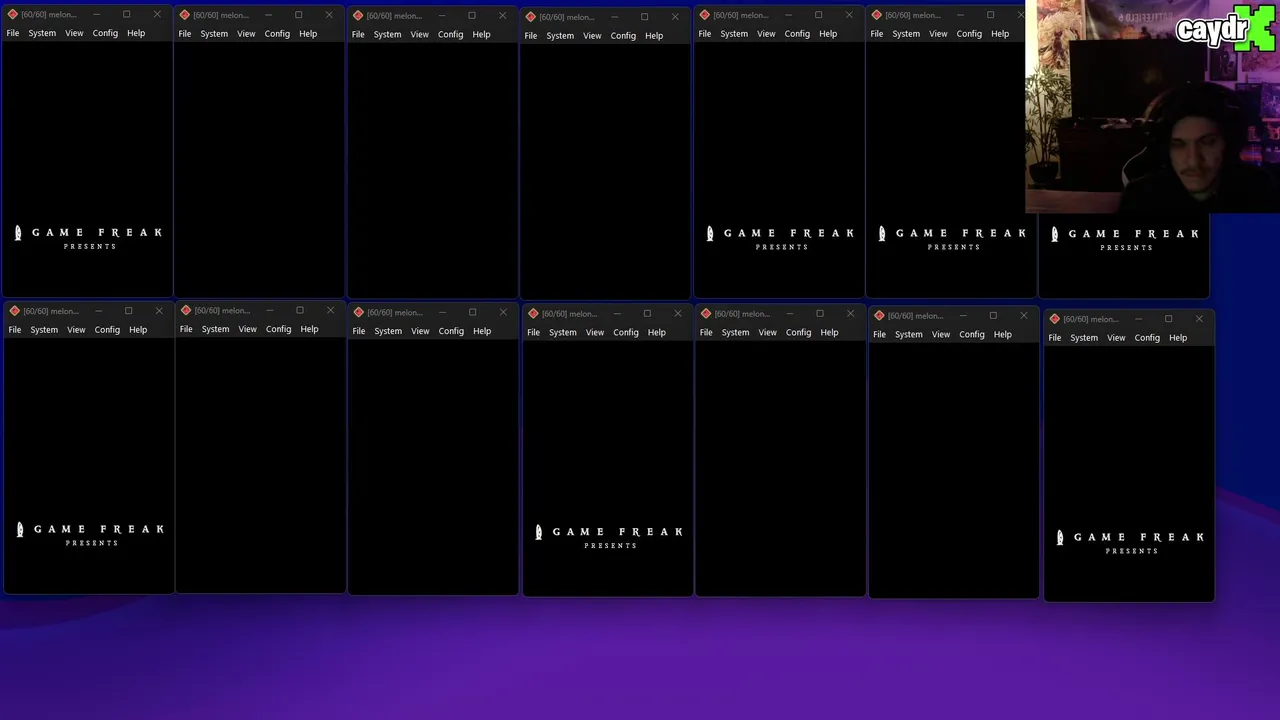
Task: Click melonDS title icon in bottom-row fourth window
Action: point(533,313)
